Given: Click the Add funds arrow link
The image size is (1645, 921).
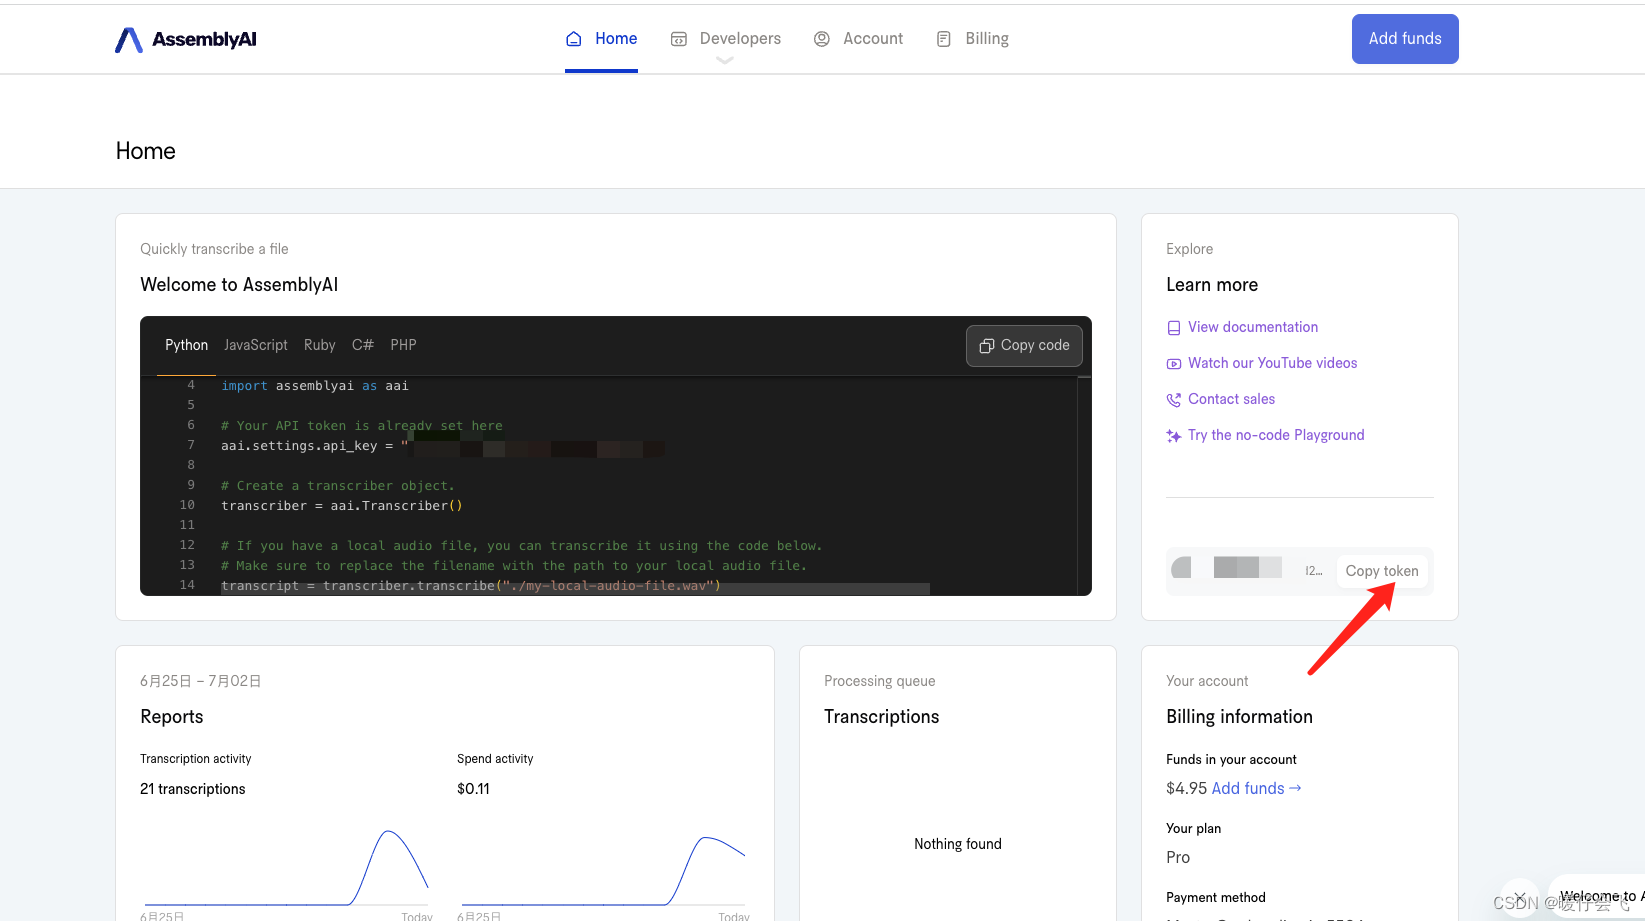Looking at the screenshot, I should point(1256,788).
